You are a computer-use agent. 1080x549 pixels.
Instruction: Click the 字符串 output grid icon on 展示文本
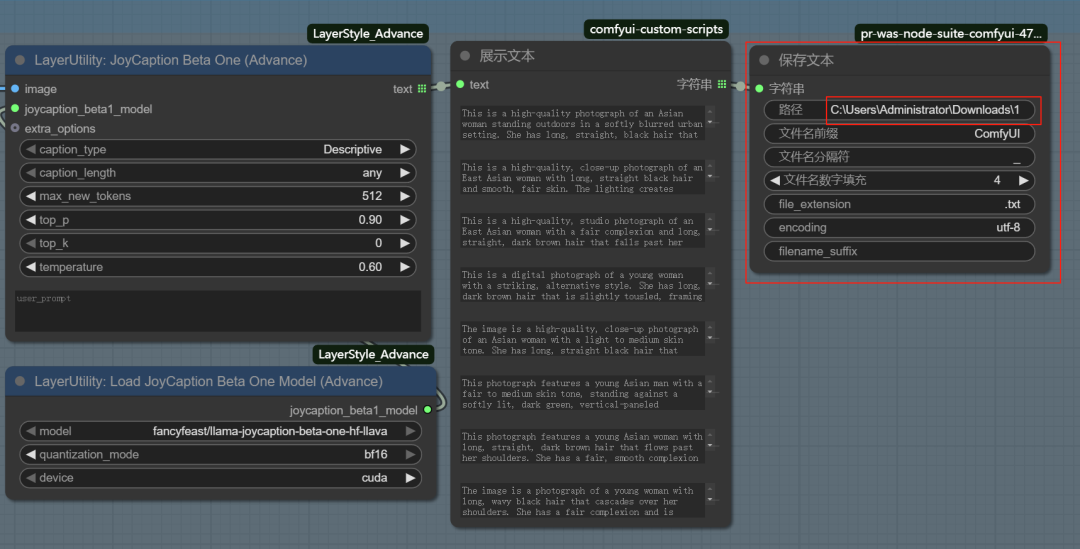tap(722, 84)
